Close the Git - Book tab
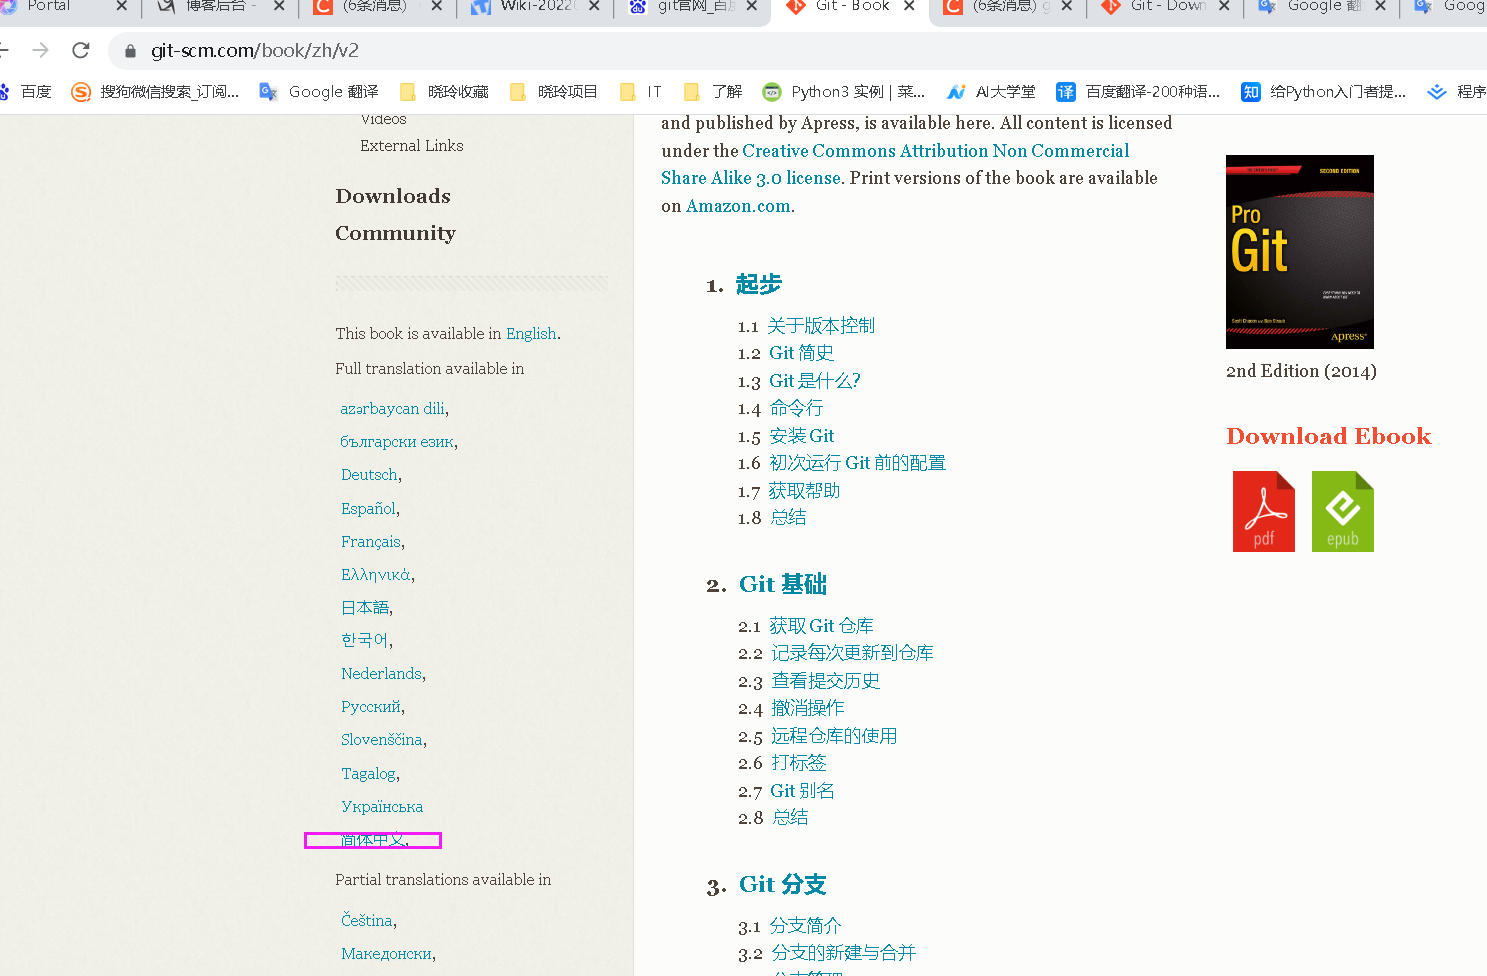 (909, 6)
